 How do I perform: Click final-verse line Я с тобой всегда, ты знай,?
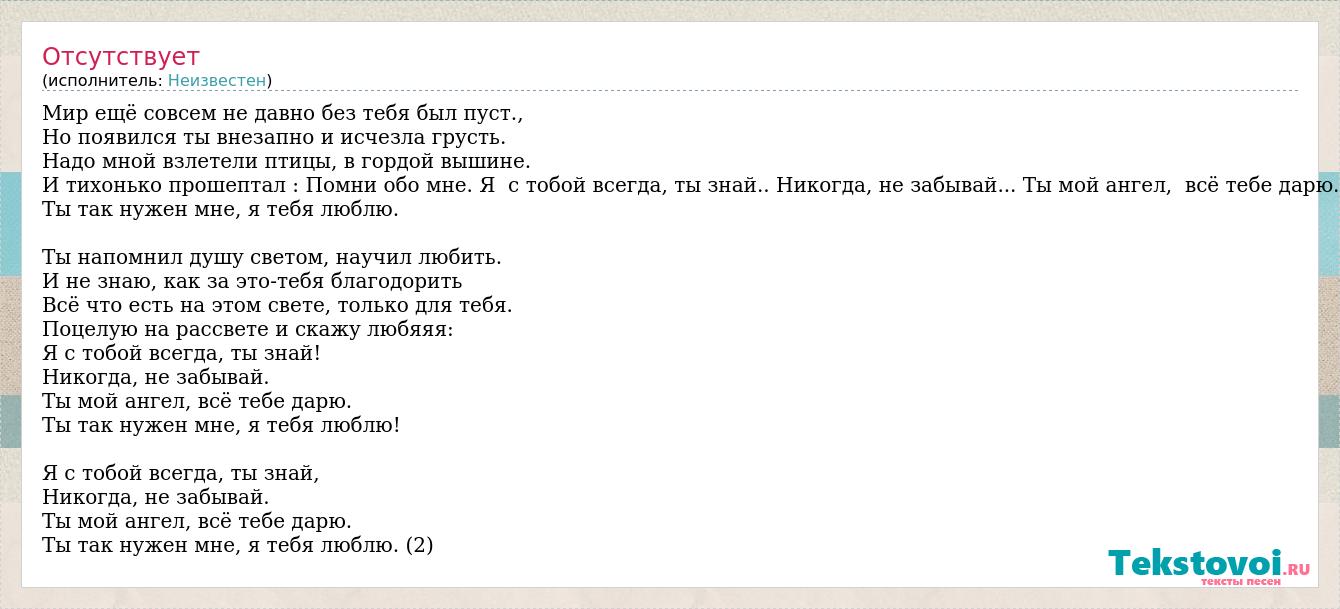click(181, 473)
